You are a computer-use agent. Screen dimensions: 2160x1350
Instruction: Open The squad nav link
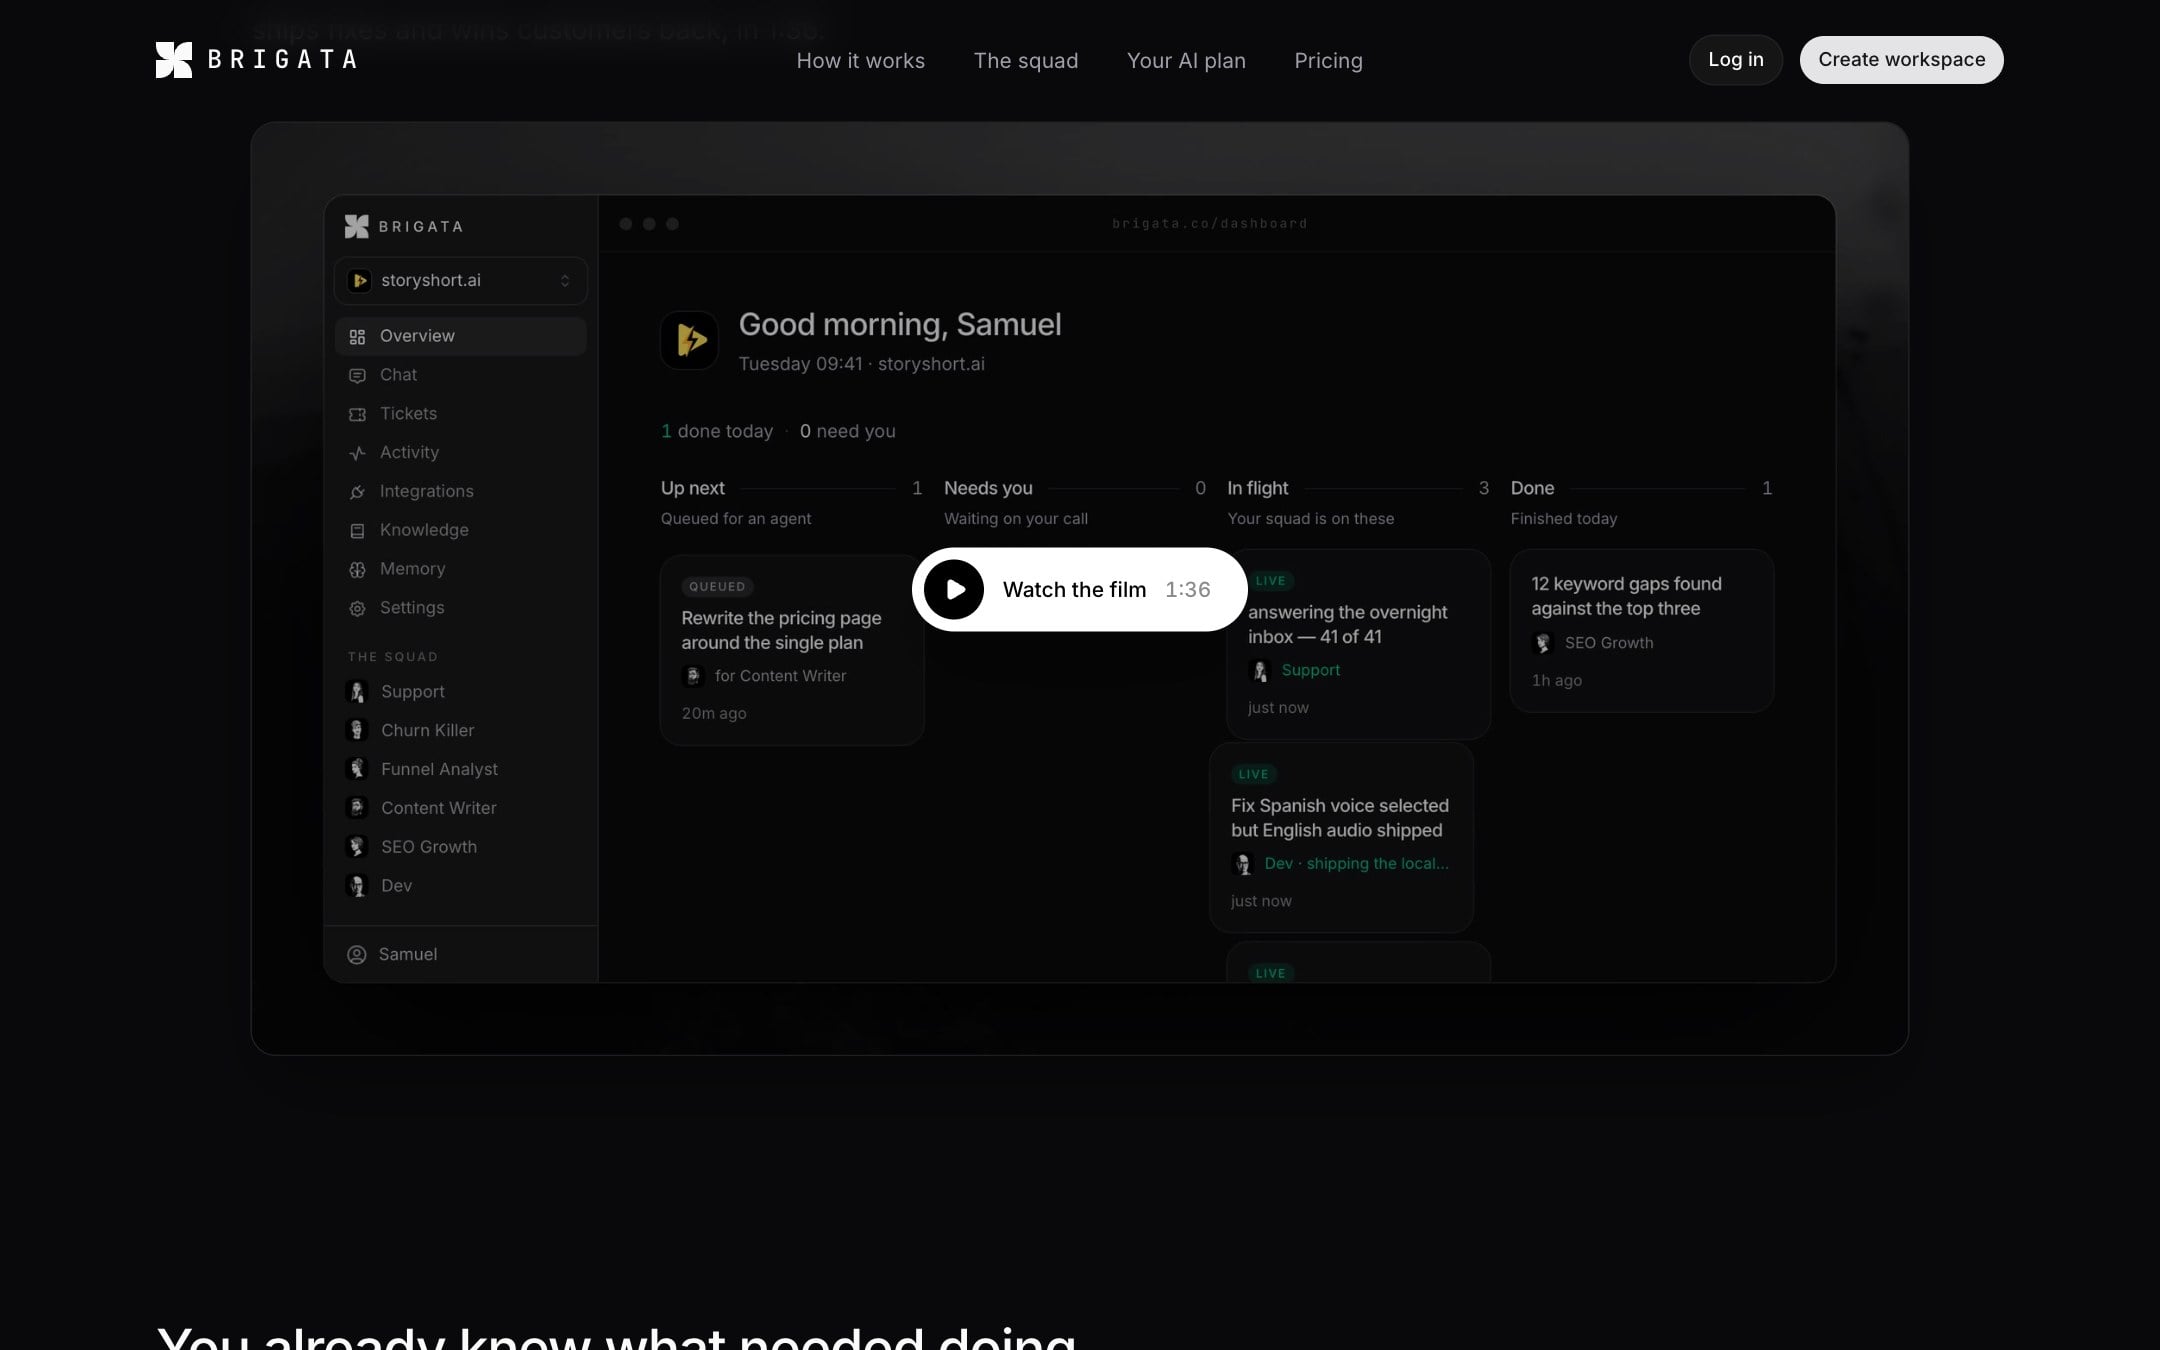coord(1026,61)
